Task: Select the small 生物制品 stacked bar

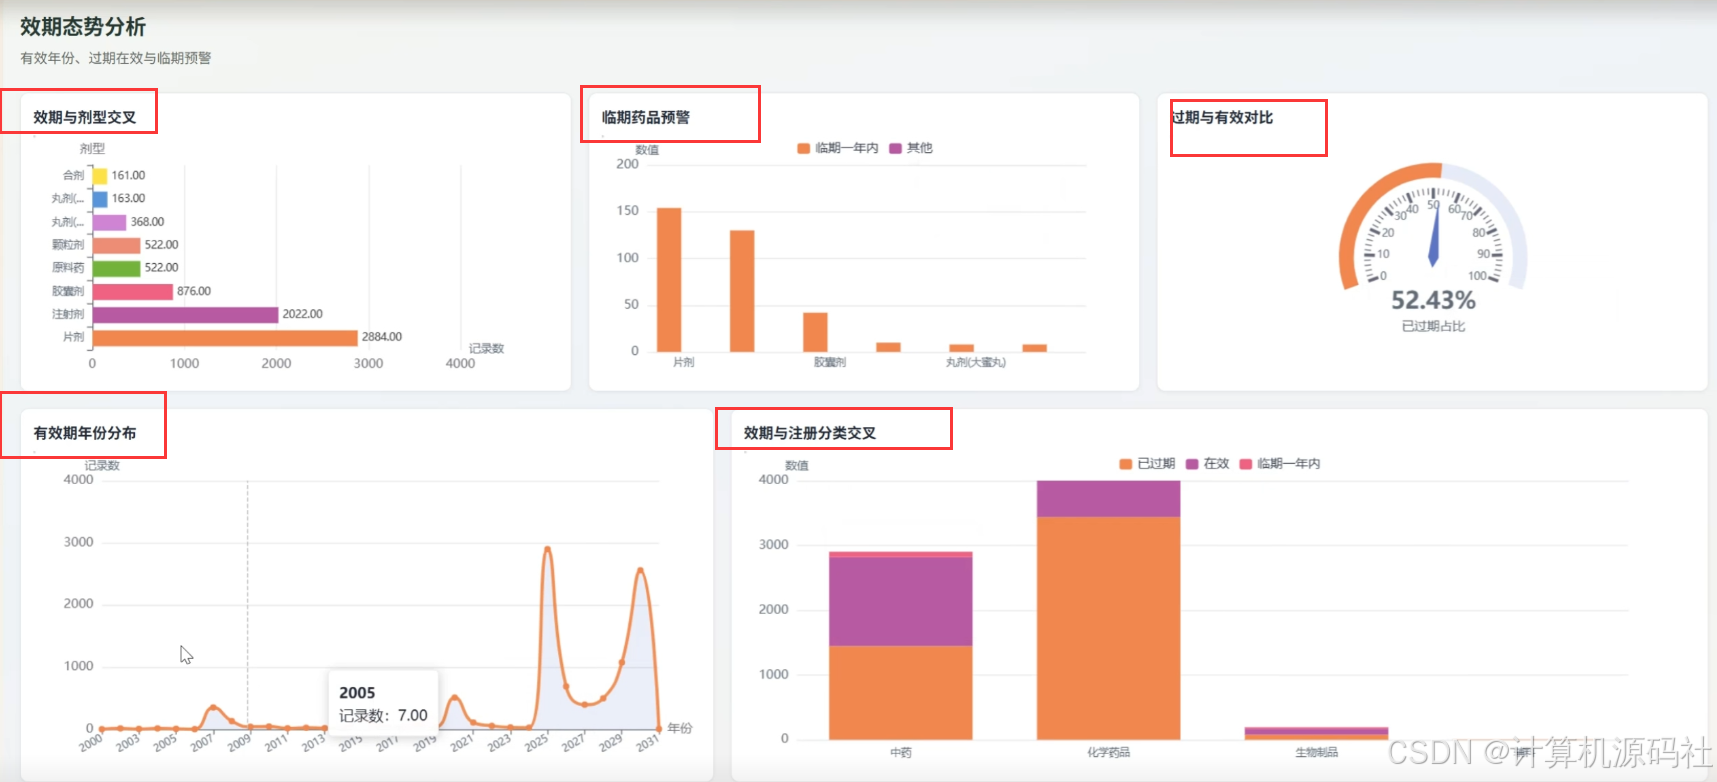Action: click(1316, 733)
